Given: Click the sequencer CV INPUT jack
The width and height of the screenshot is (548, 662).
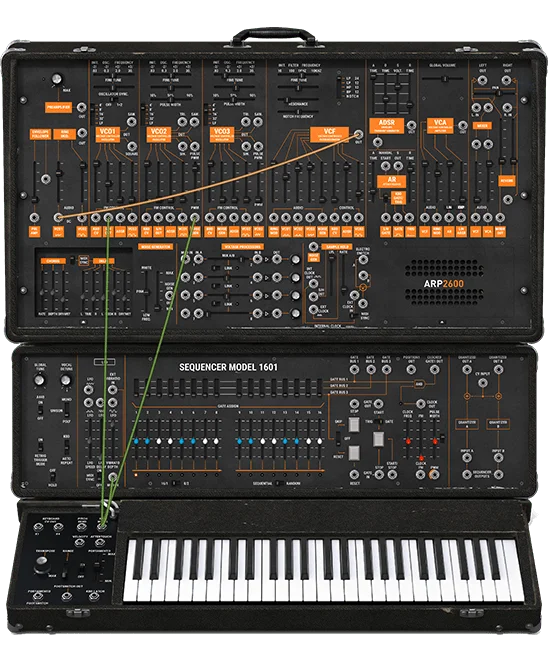Looking at the screenshot, I should [483, 383].
